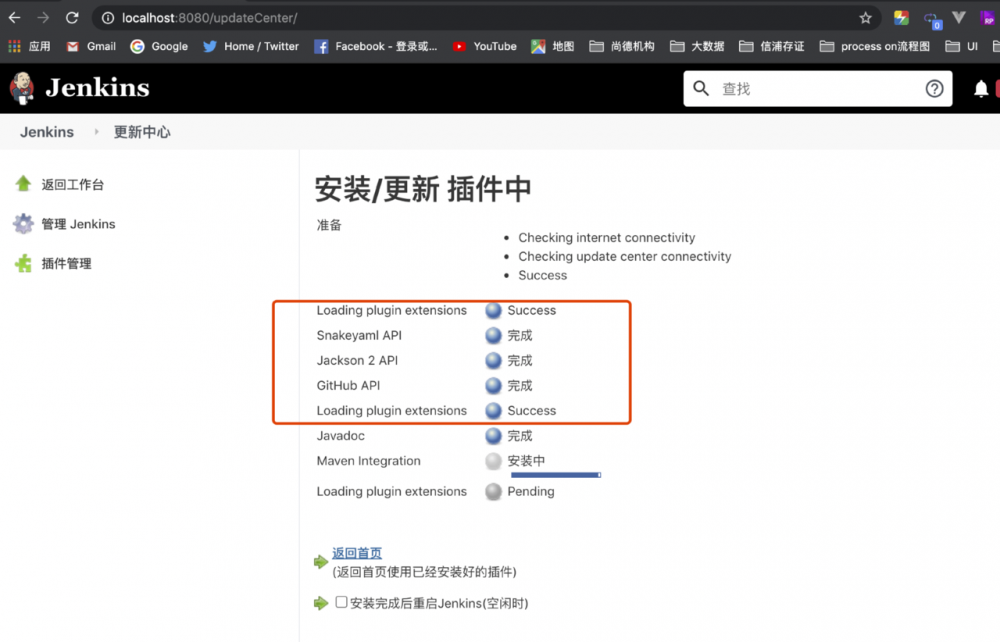Click the 返回首页 link
The image size is (1000, 642).
click(356, 552)
